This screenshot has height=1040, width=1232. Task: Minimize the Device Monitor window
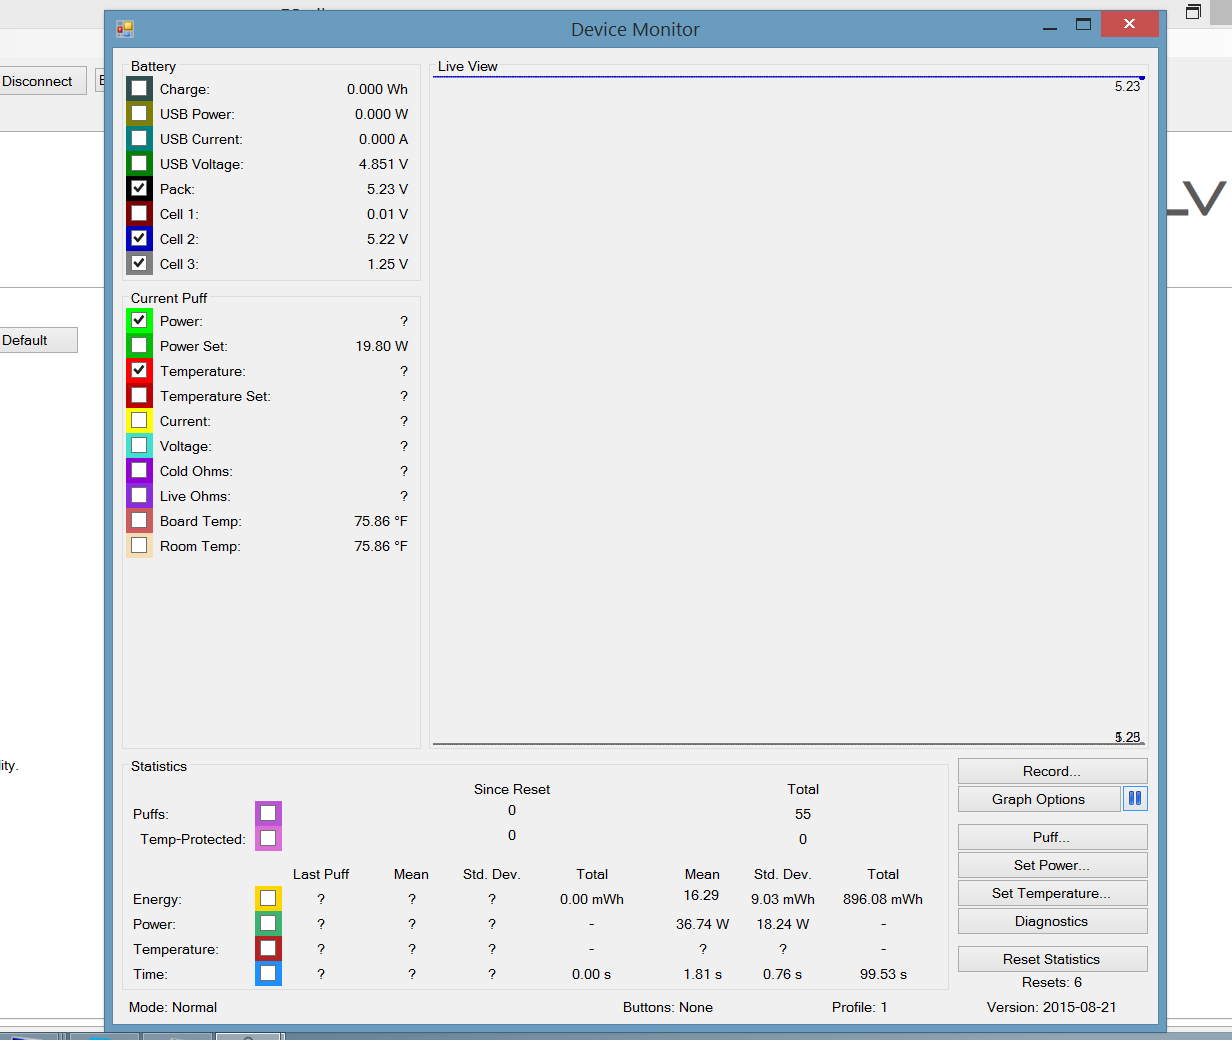point(1050,26)
